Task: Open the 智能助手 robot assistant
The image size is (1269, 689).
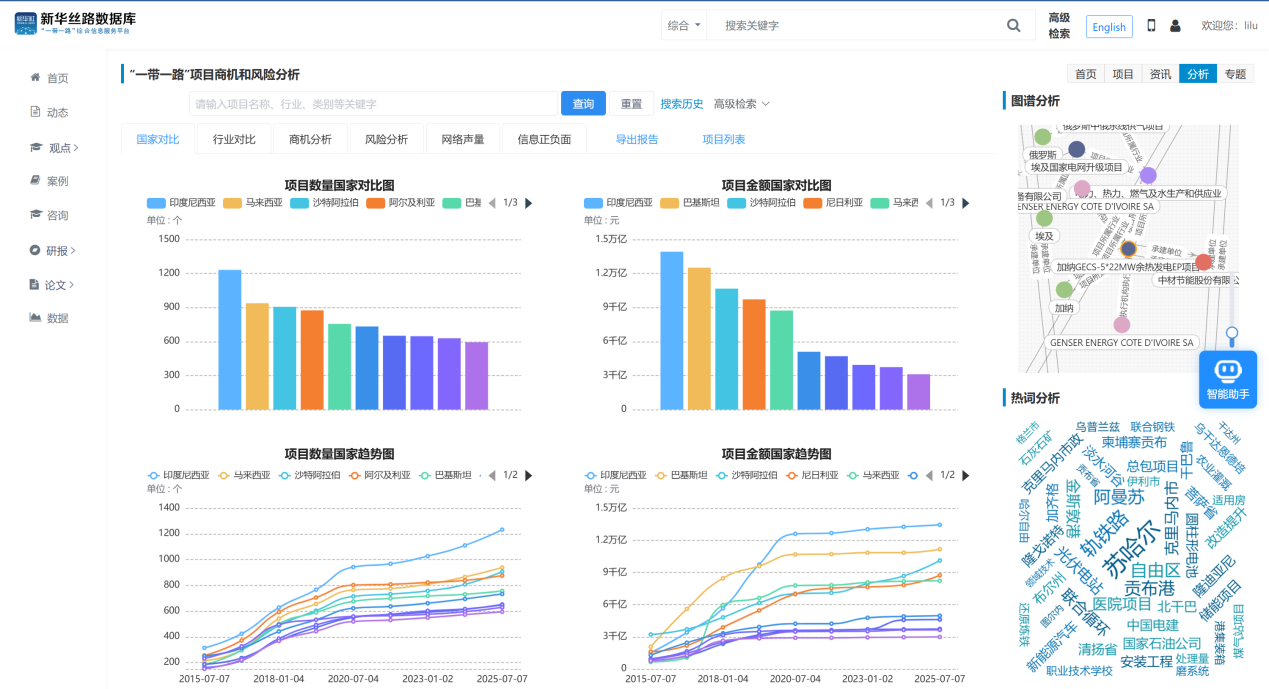Action: tap(1228, 379)
